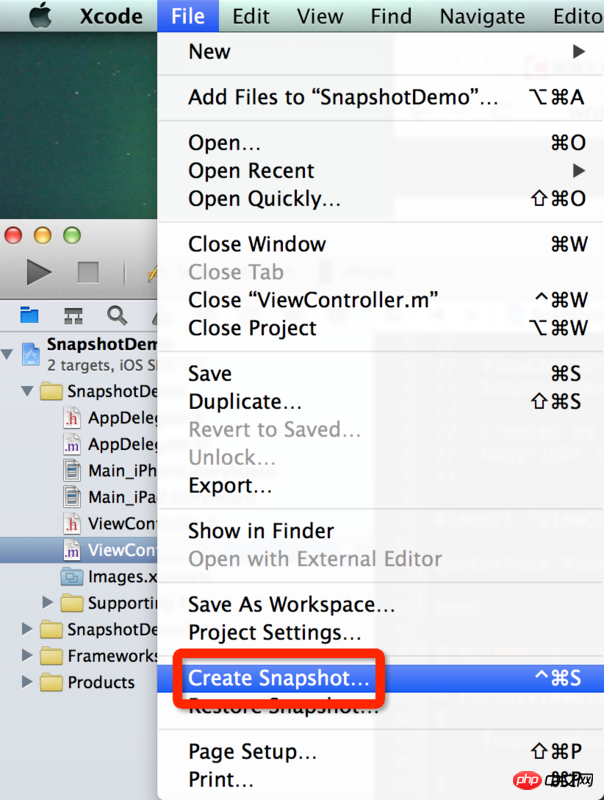Click Save As Workspace… menu item
Viewport: 604px width, 800px height.
291,604
